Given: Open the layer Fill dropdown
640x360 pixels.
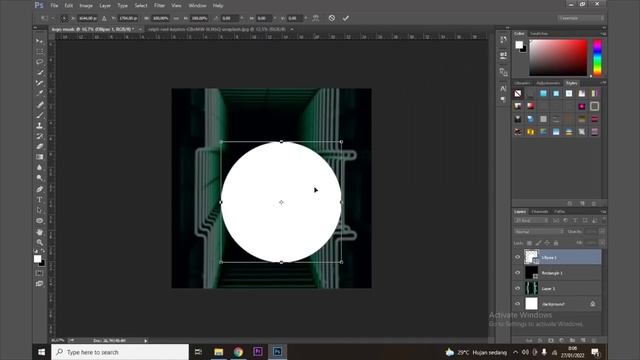Looking at the screenshot, I should tap(602, 243).
